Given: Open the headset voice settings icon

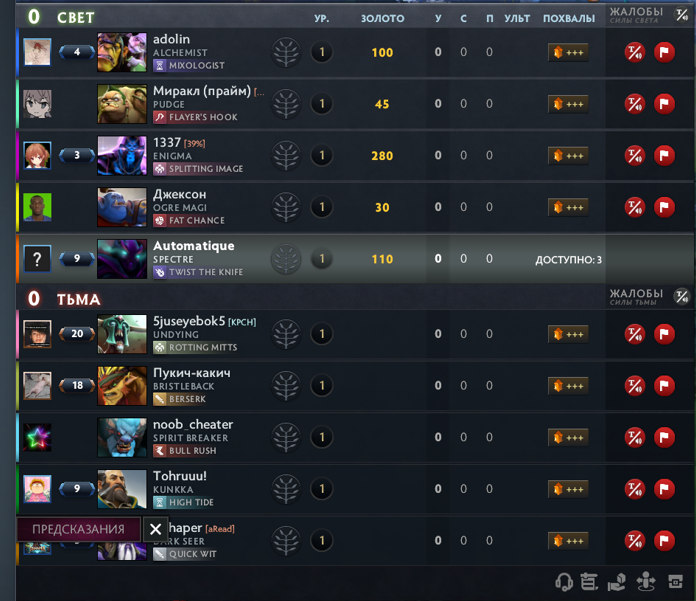Looking at the screenshot, I should point(564,581).
